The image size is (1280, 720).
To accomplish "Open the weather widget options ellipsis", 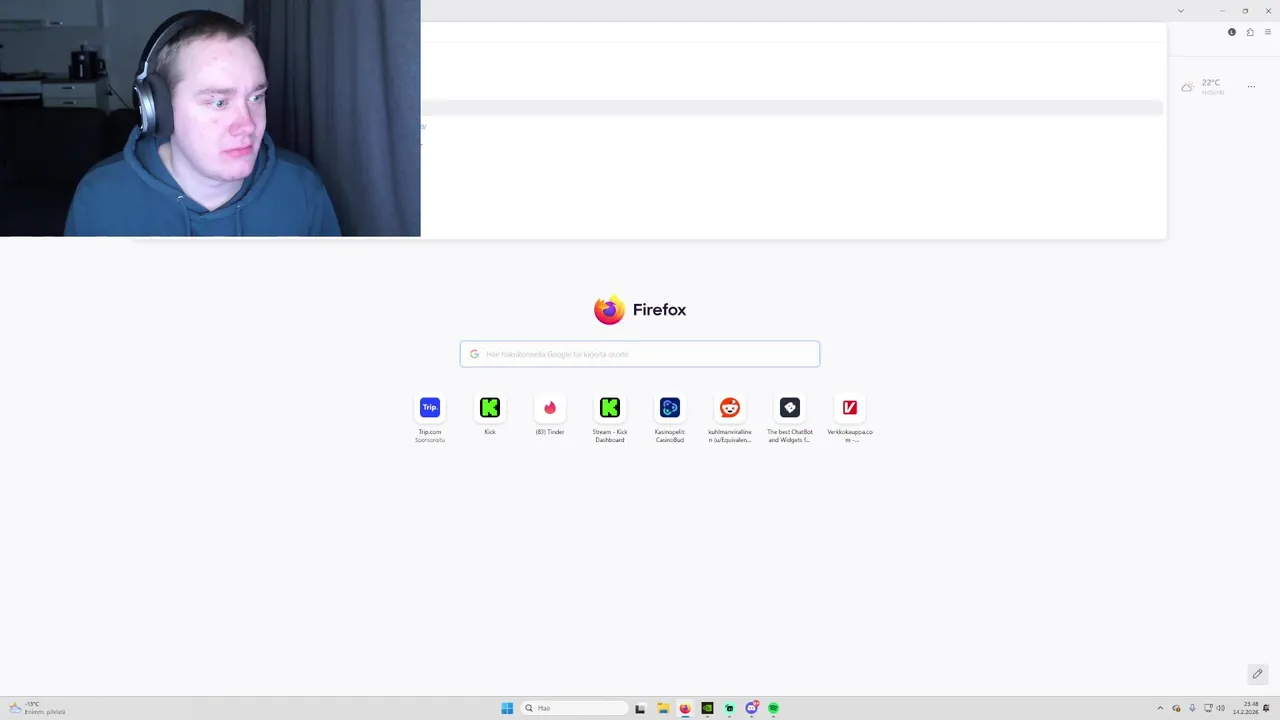I will [1251, 87].
